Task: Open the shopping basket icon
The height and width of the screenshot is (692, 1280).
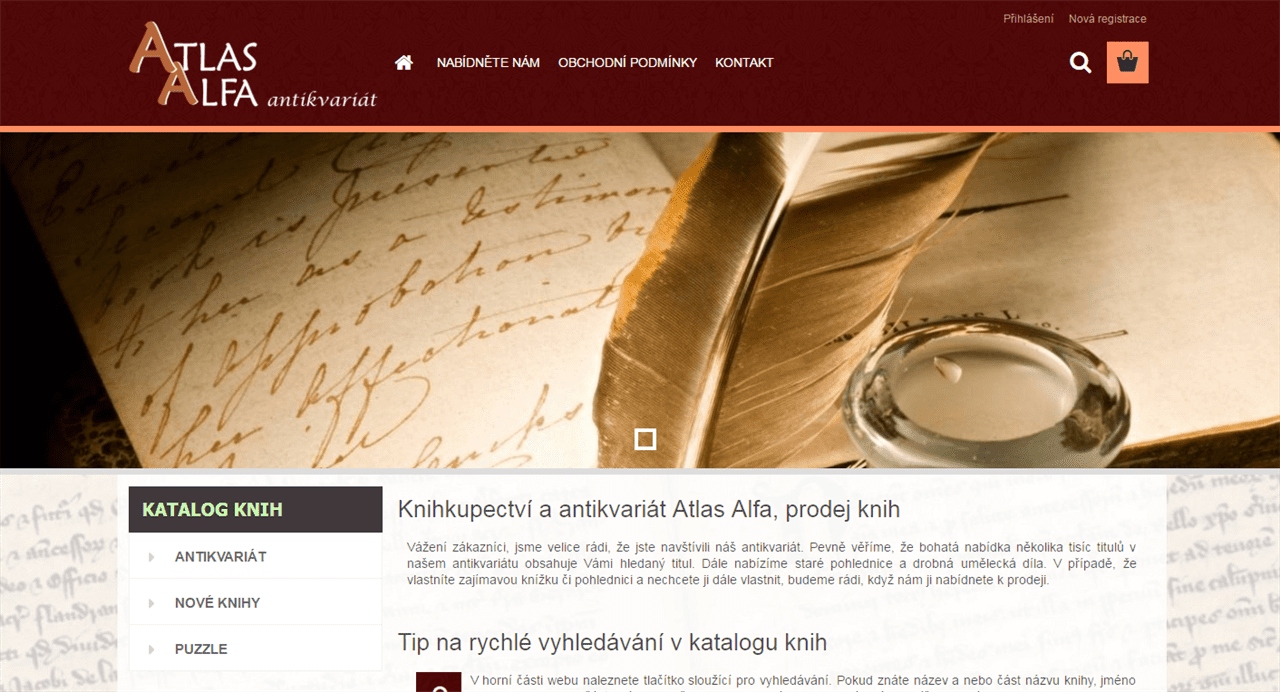Action: point(1128,62)
